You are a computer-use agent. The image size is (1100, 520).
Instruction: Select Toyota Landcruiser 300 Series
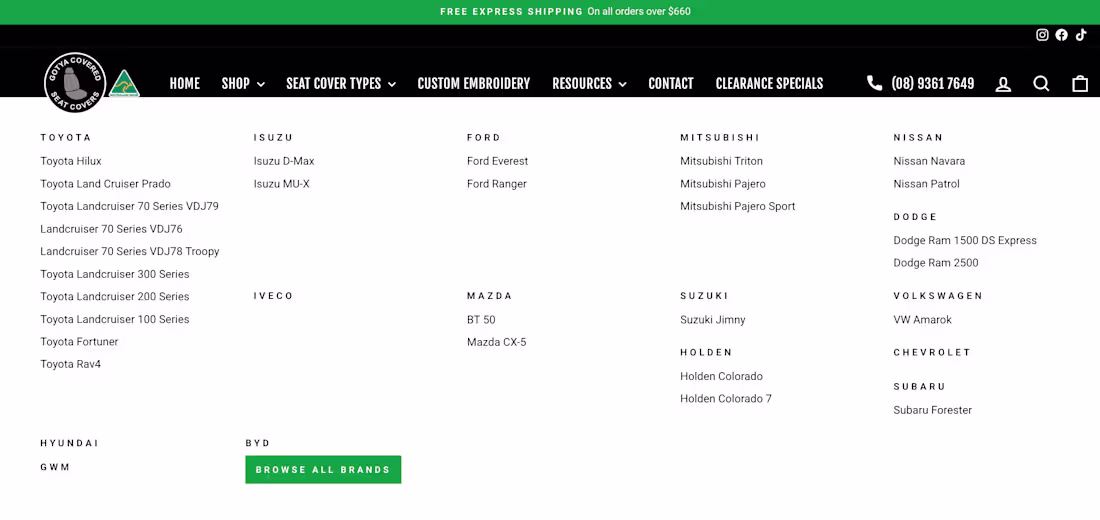click(x=114, y=274)
